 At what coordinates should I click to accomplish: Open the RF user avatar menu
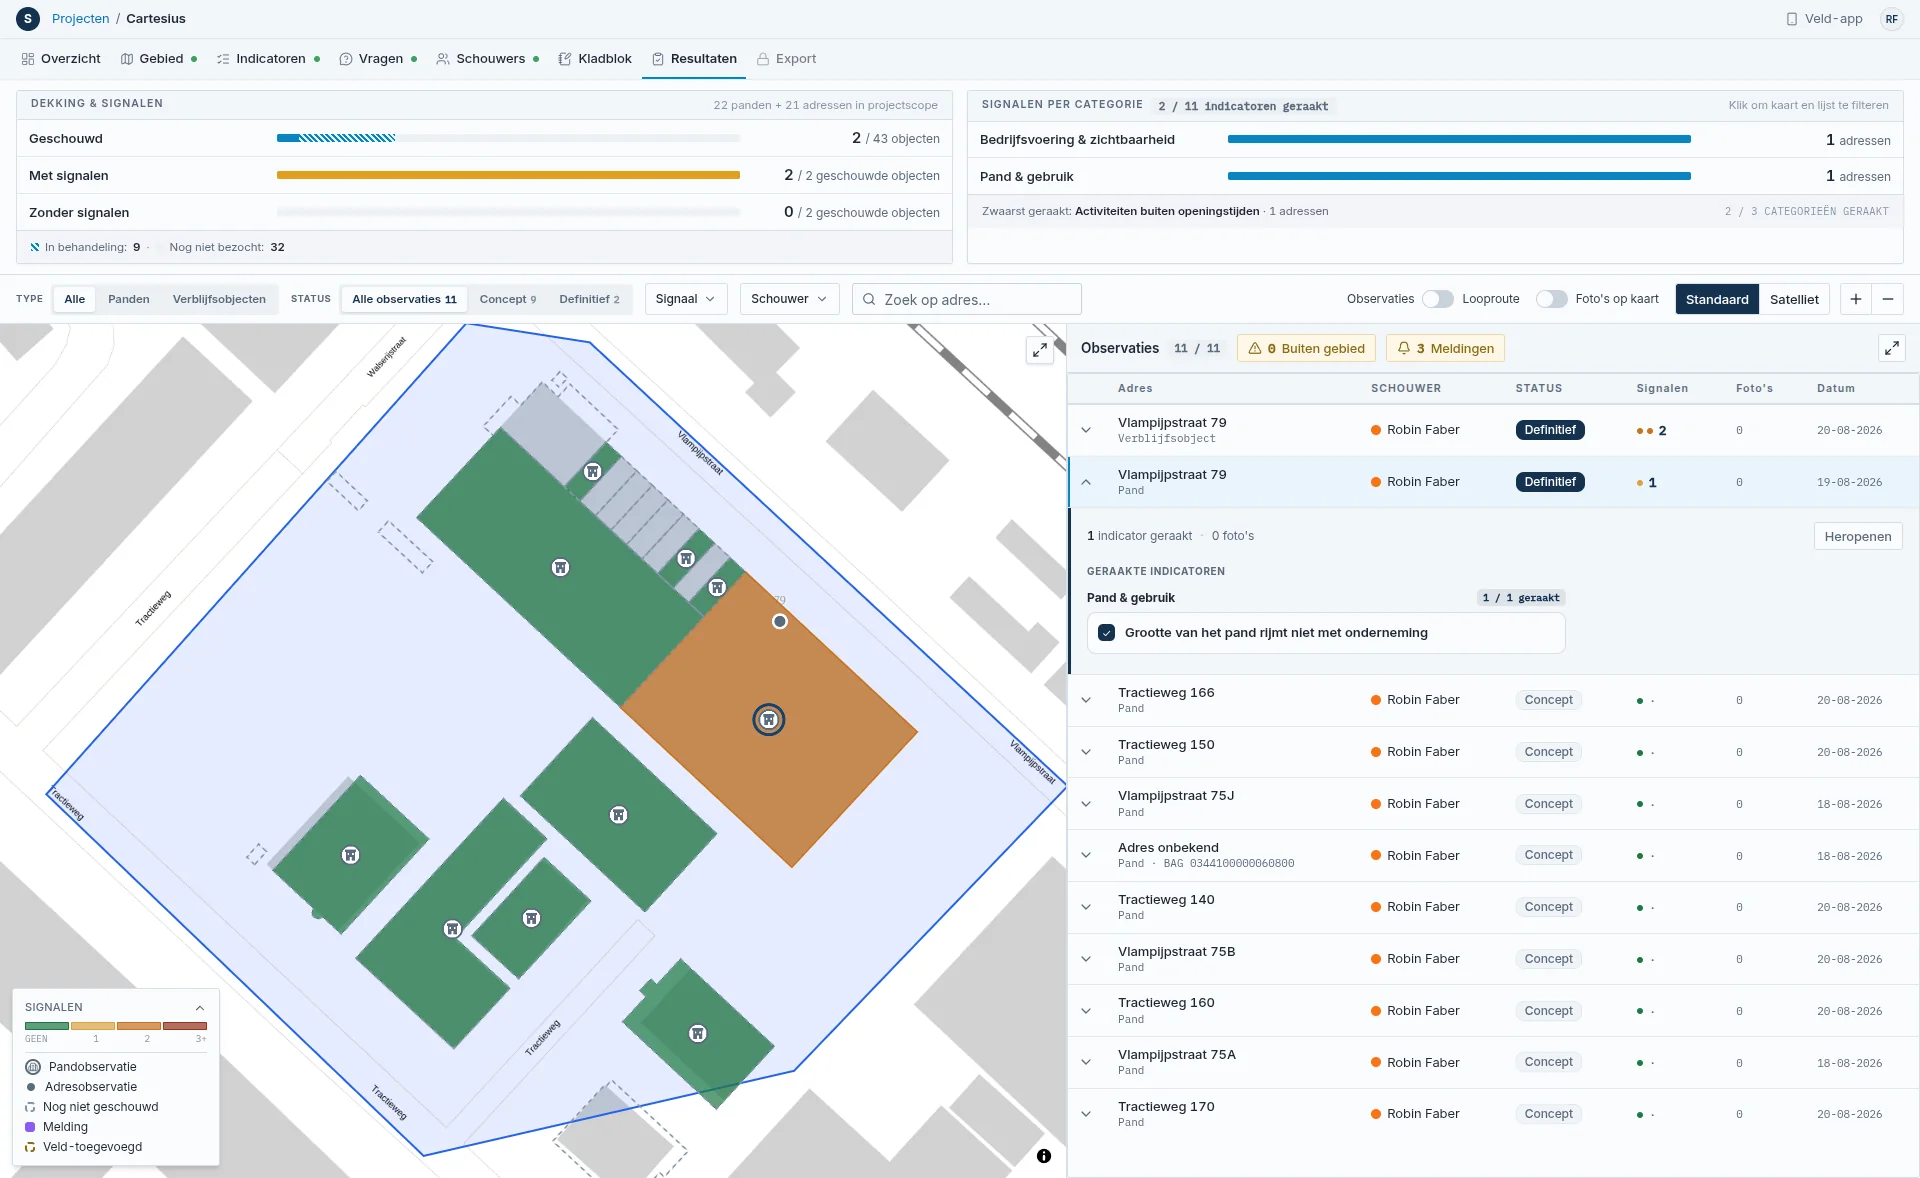point(1891,19)
